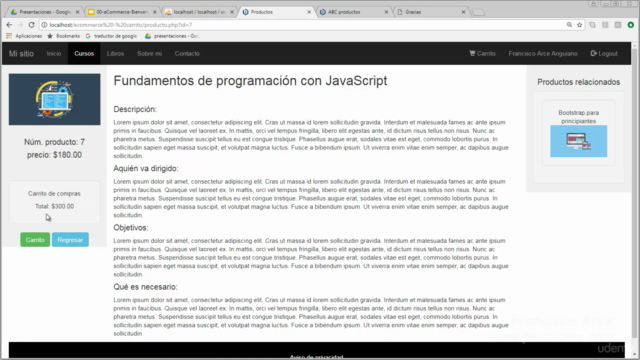The image size is (640, 360).
Task: Switch to the 00-eCommerce-Bienvenida tab
Action: click(x=122, y=12)
